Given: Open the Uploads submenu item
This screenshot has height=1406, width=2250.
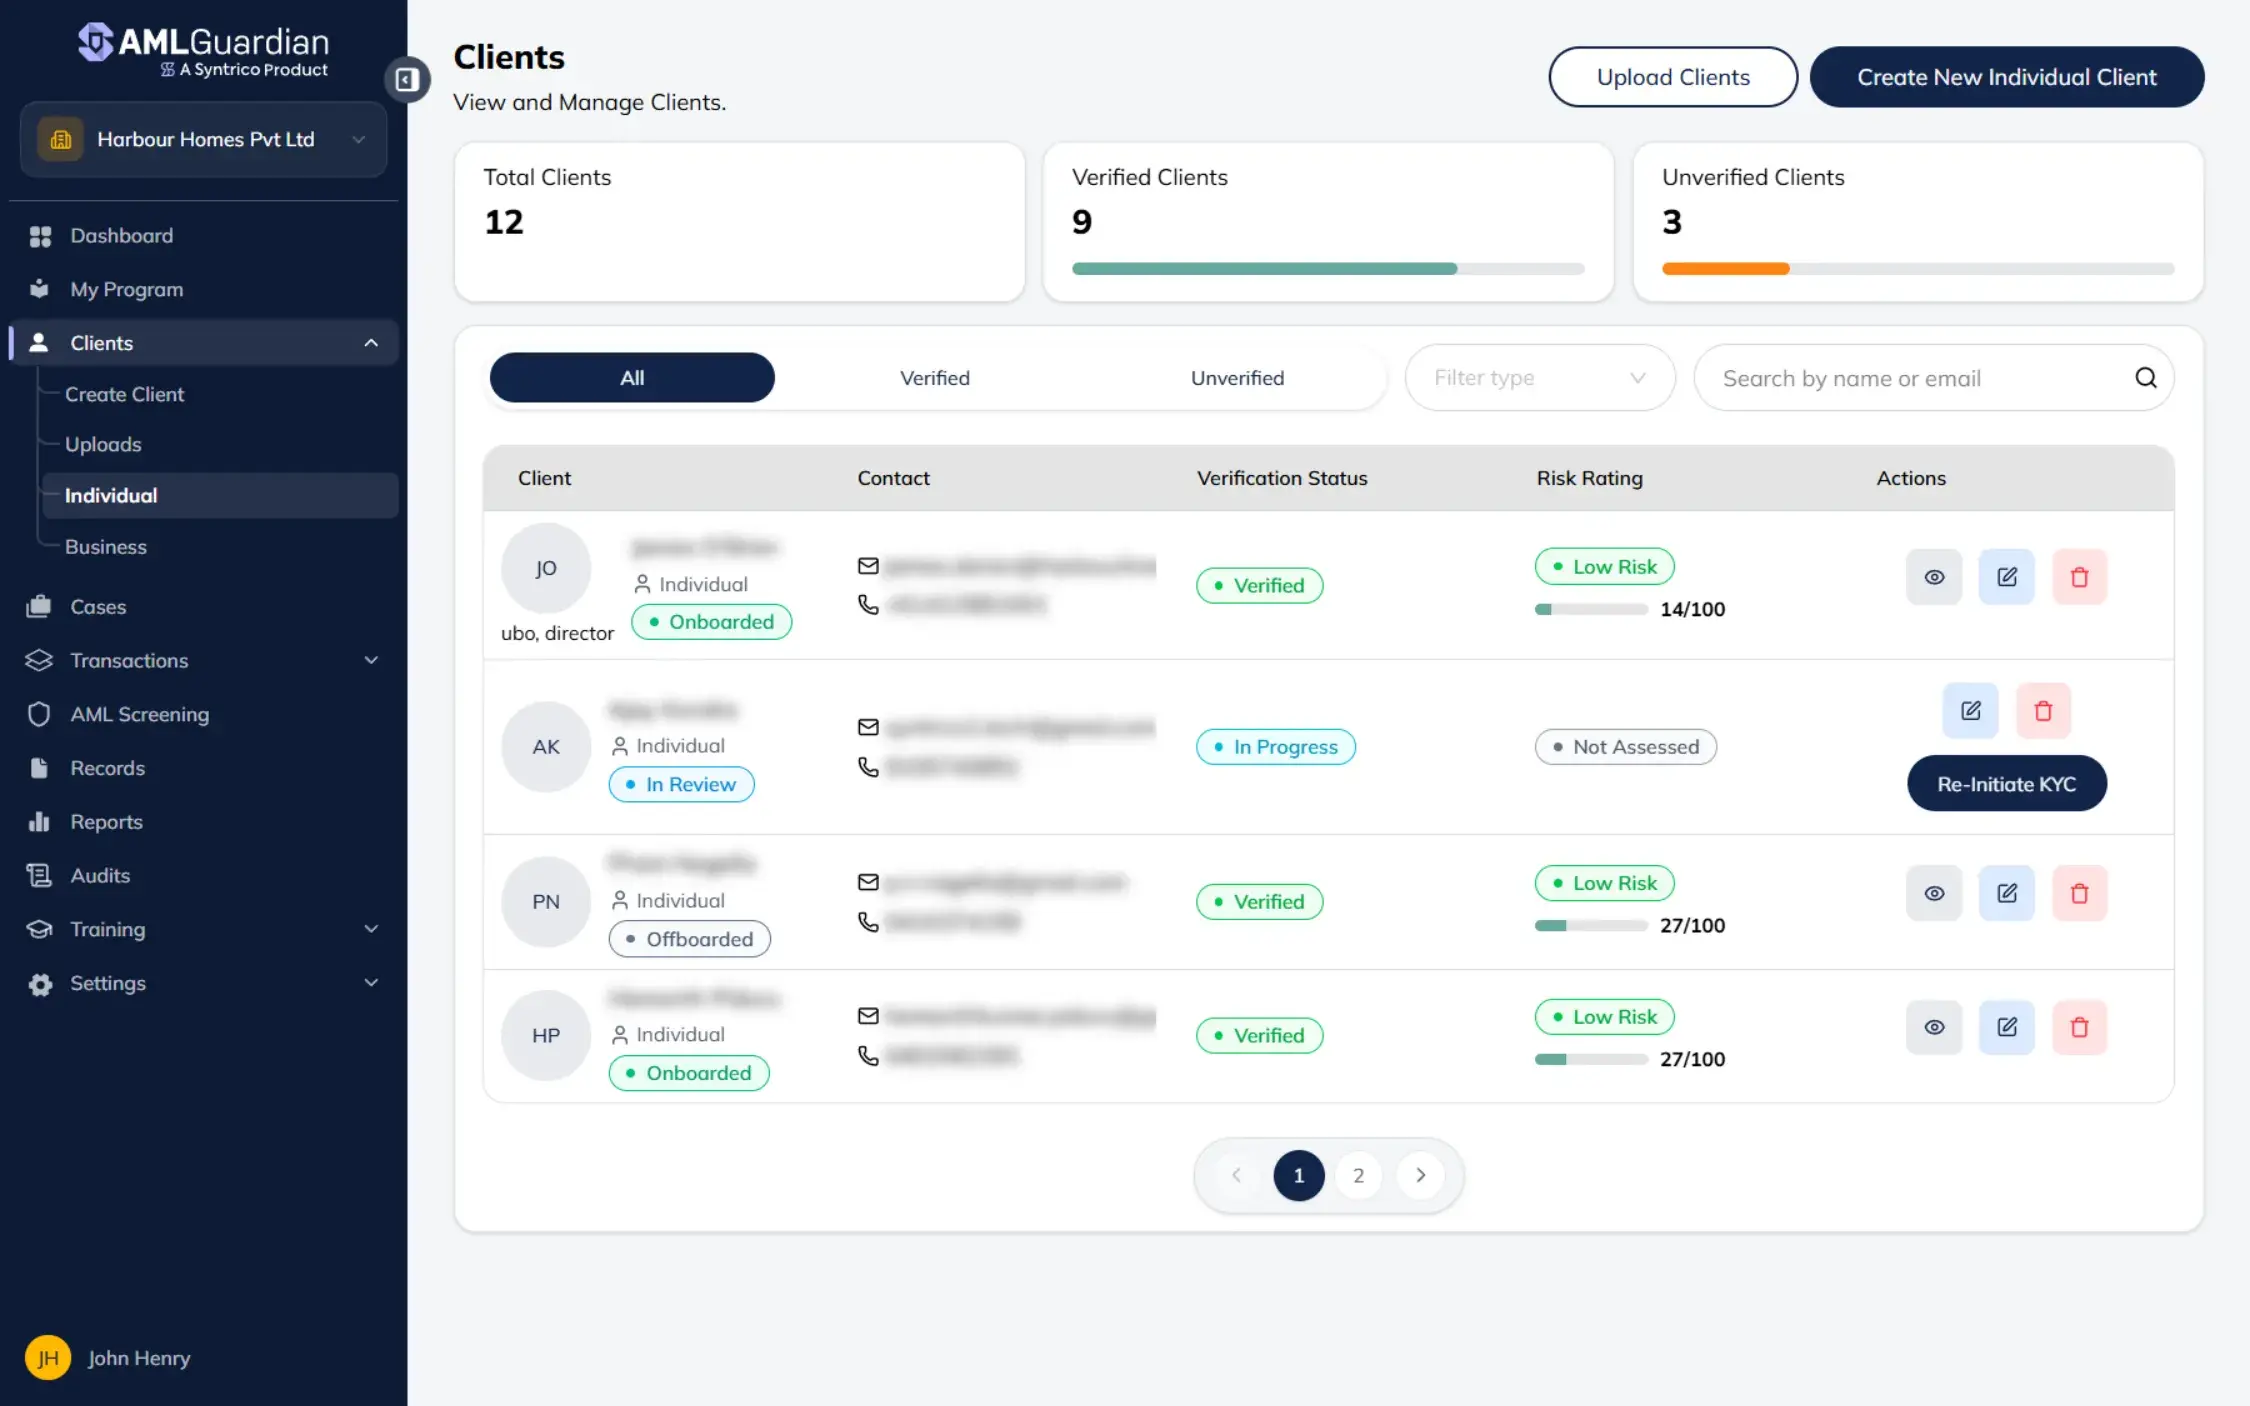Looking at the screenshot, I should [103, 444].
